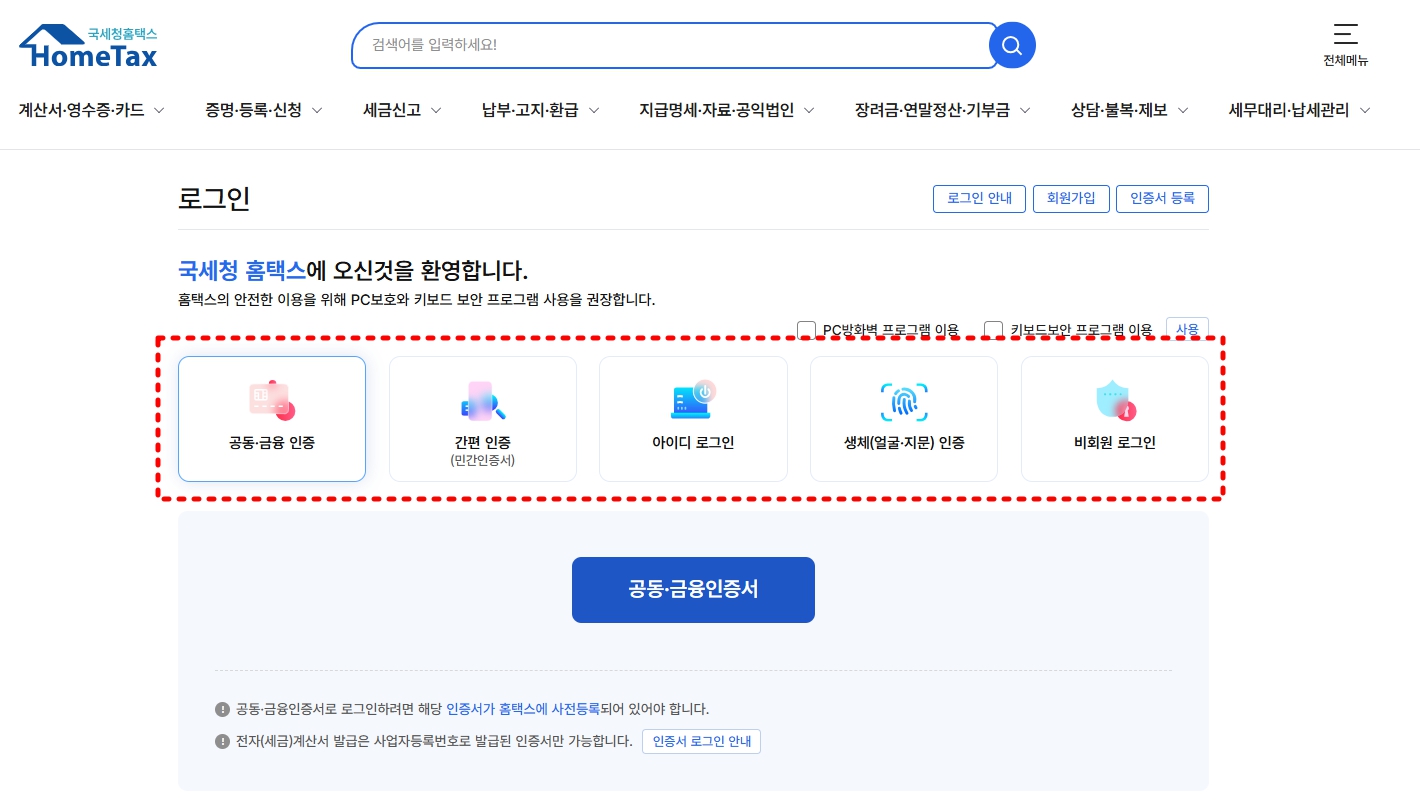Screen dimensions: 1420x800
Task: Click the 인증서 등록 button
Action: coord(1162,198)
